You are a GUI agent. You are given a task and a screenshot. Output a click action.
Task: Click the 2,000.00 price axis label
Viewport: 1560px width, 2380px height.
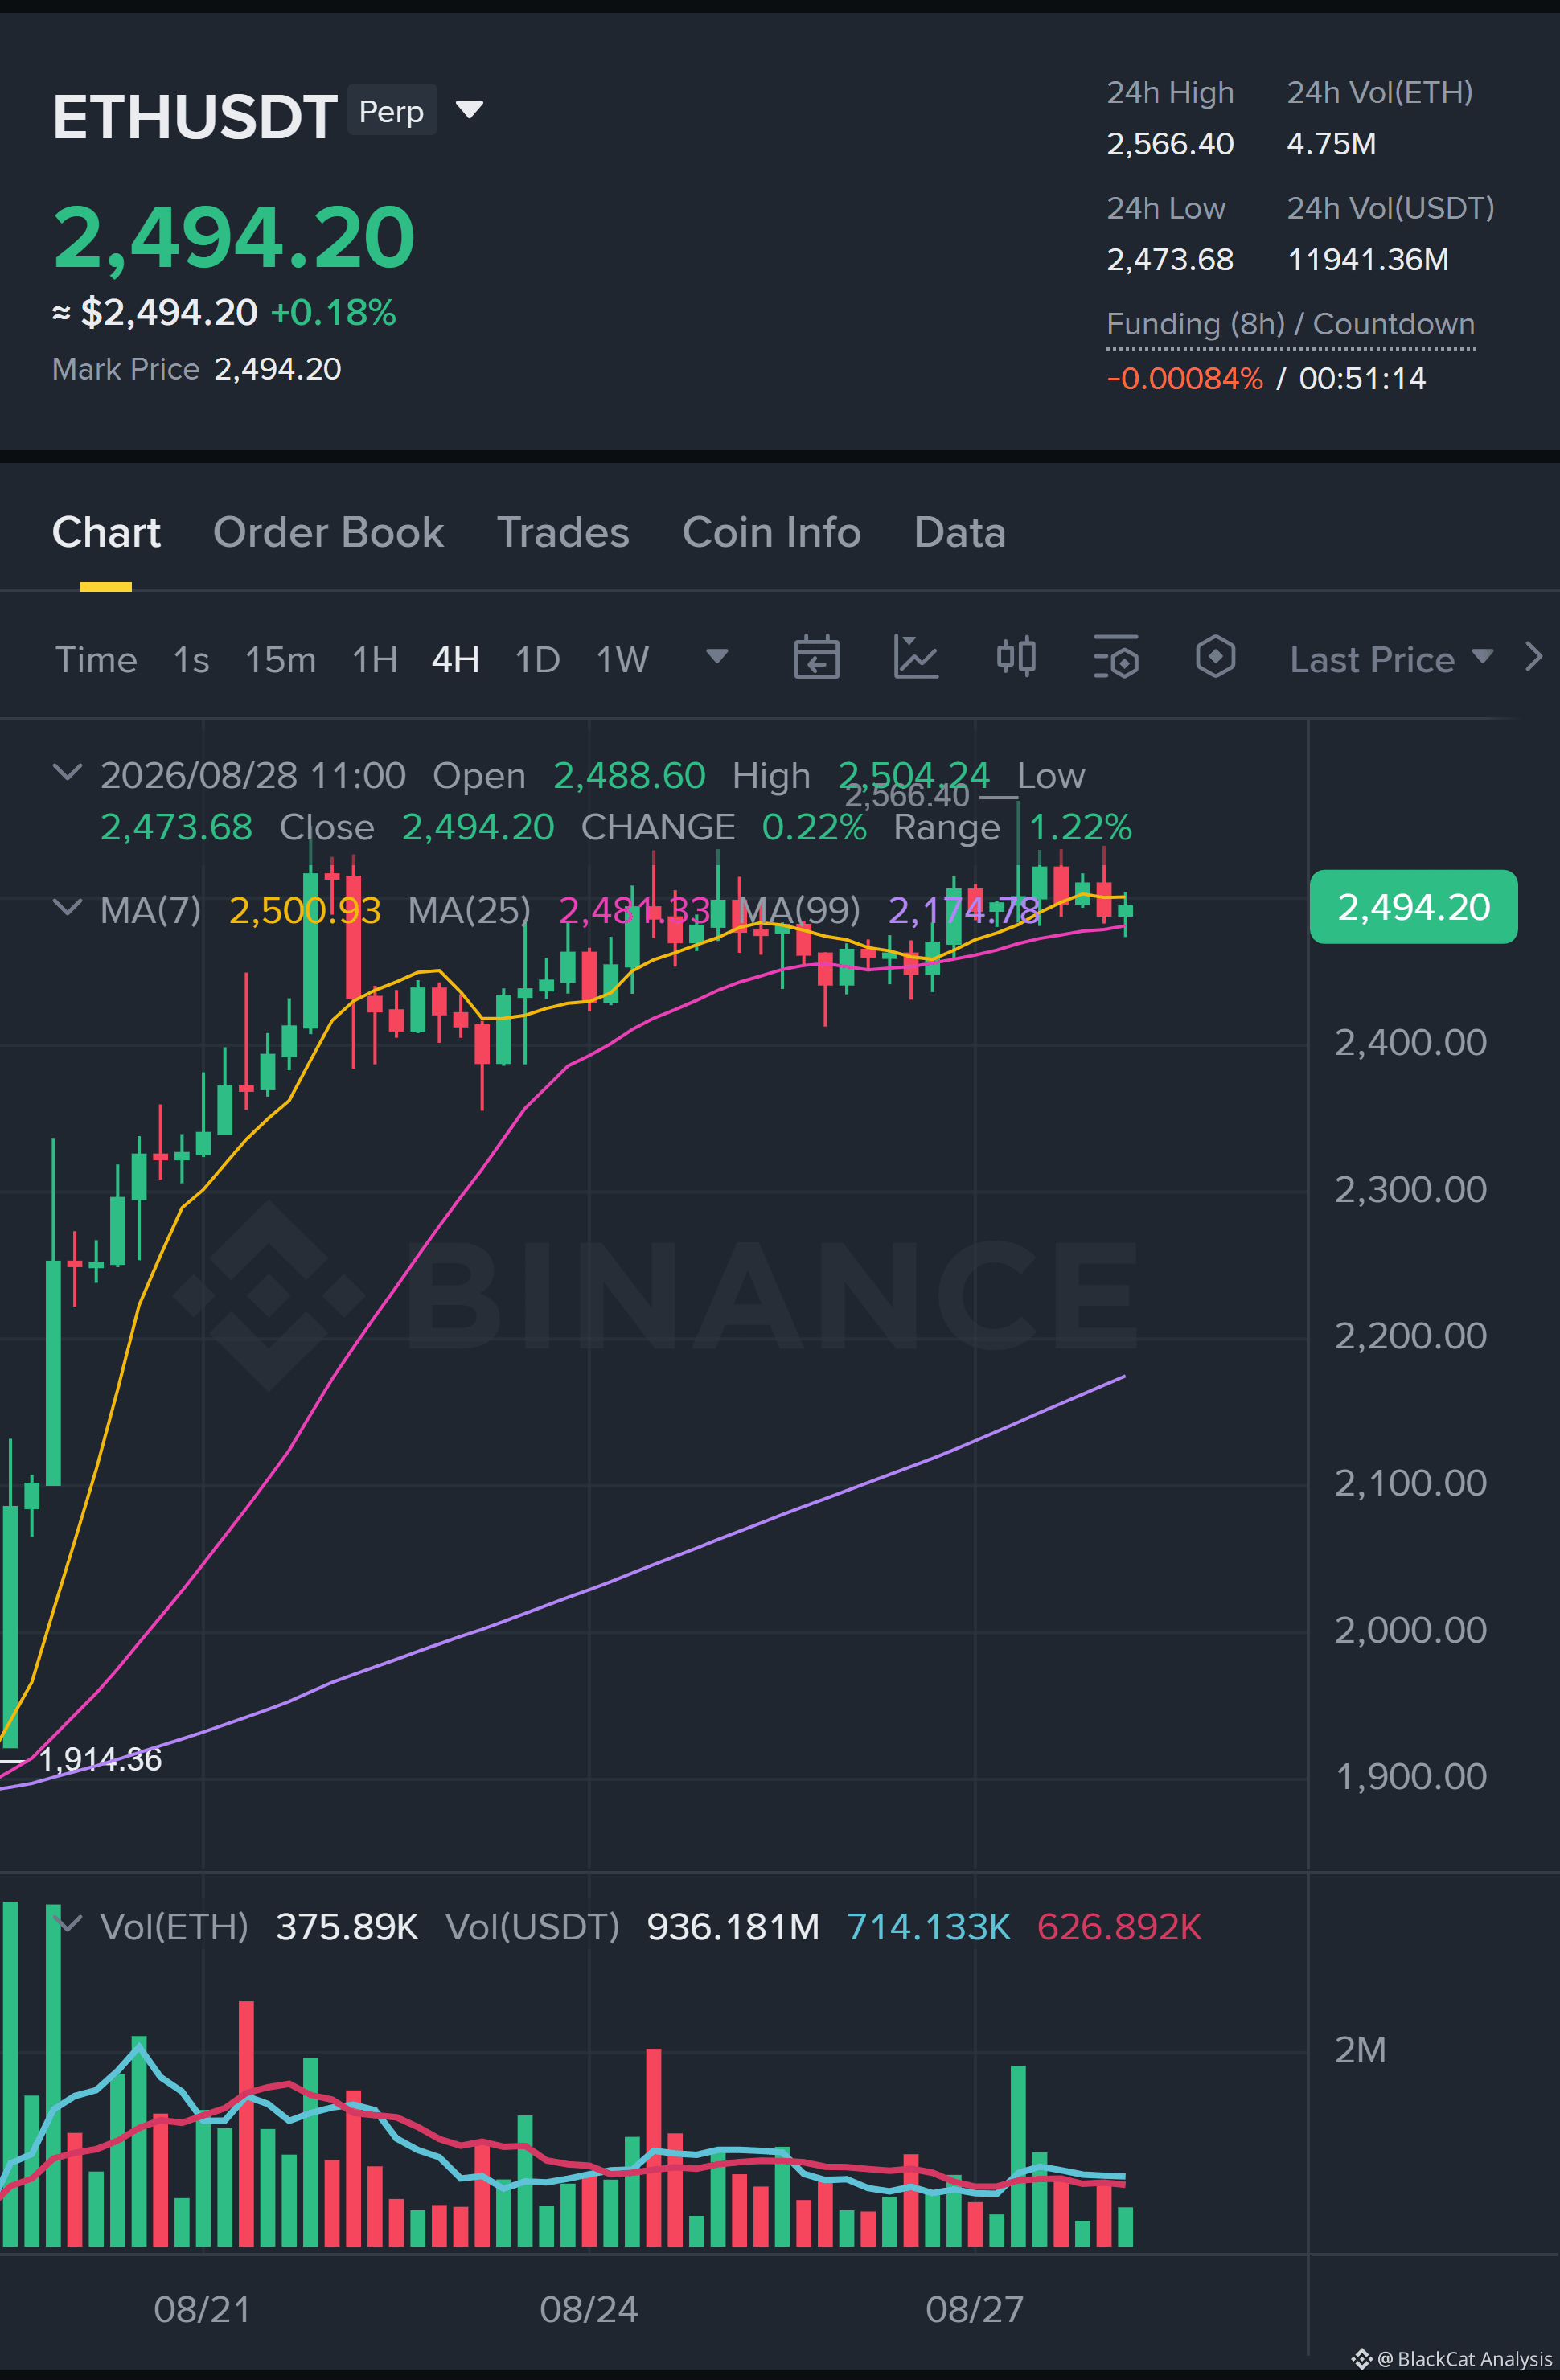(1410, 1629)
